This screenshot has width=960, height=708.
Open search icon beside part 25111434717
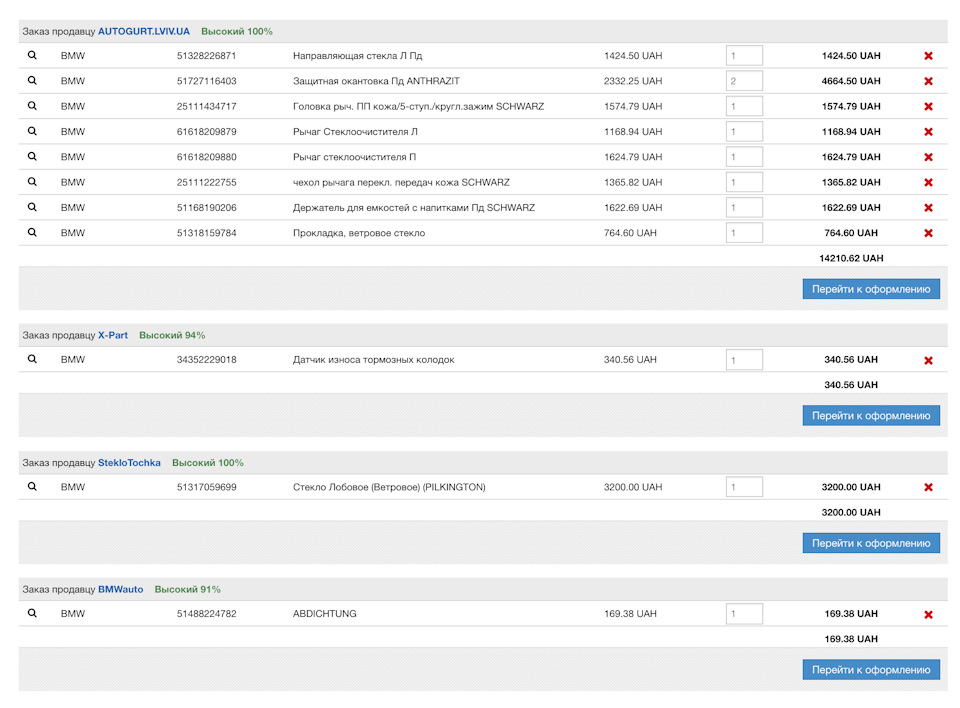coord(32,106)
